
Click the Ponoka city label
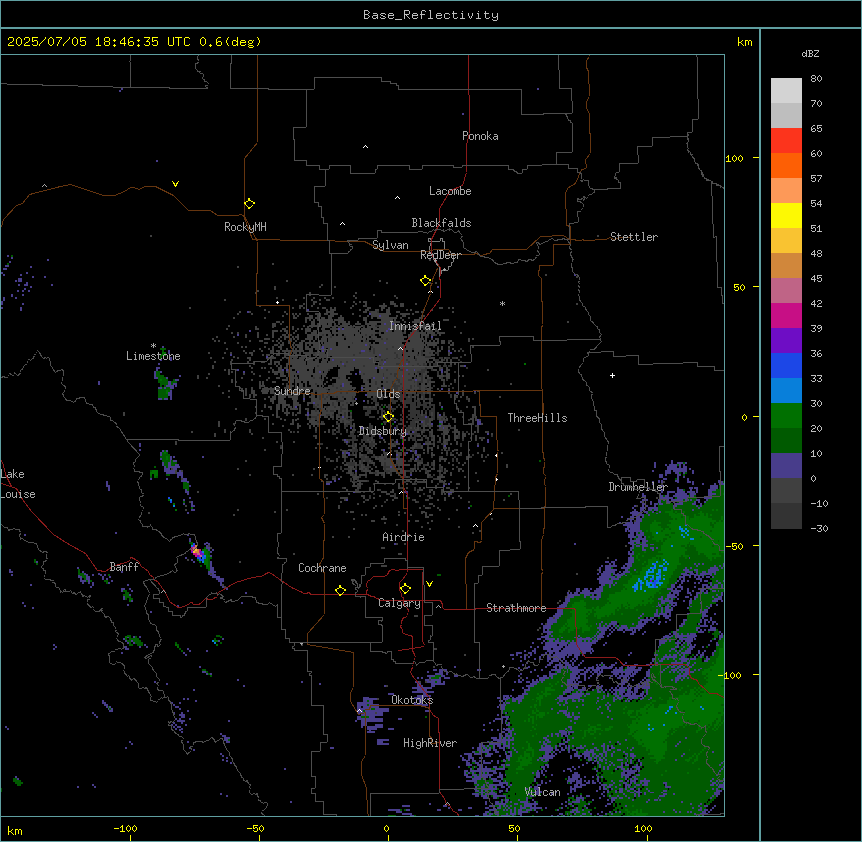[480, 136]
